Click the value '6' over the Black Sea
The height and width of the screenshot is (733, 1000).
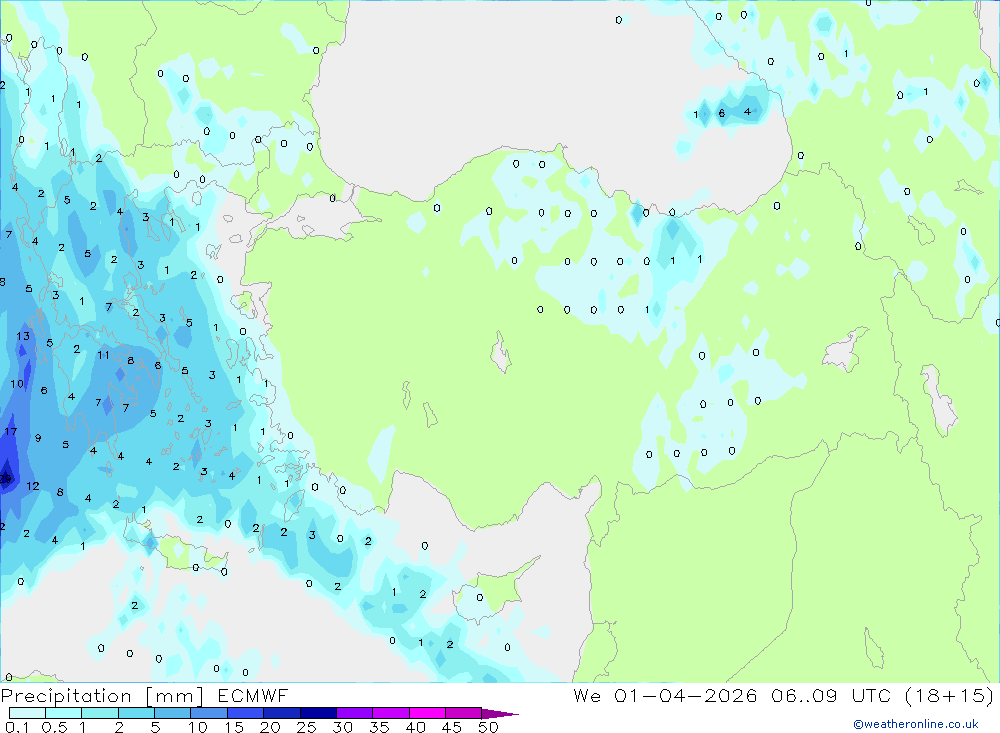pyautogui.click(x=721, y=114)
